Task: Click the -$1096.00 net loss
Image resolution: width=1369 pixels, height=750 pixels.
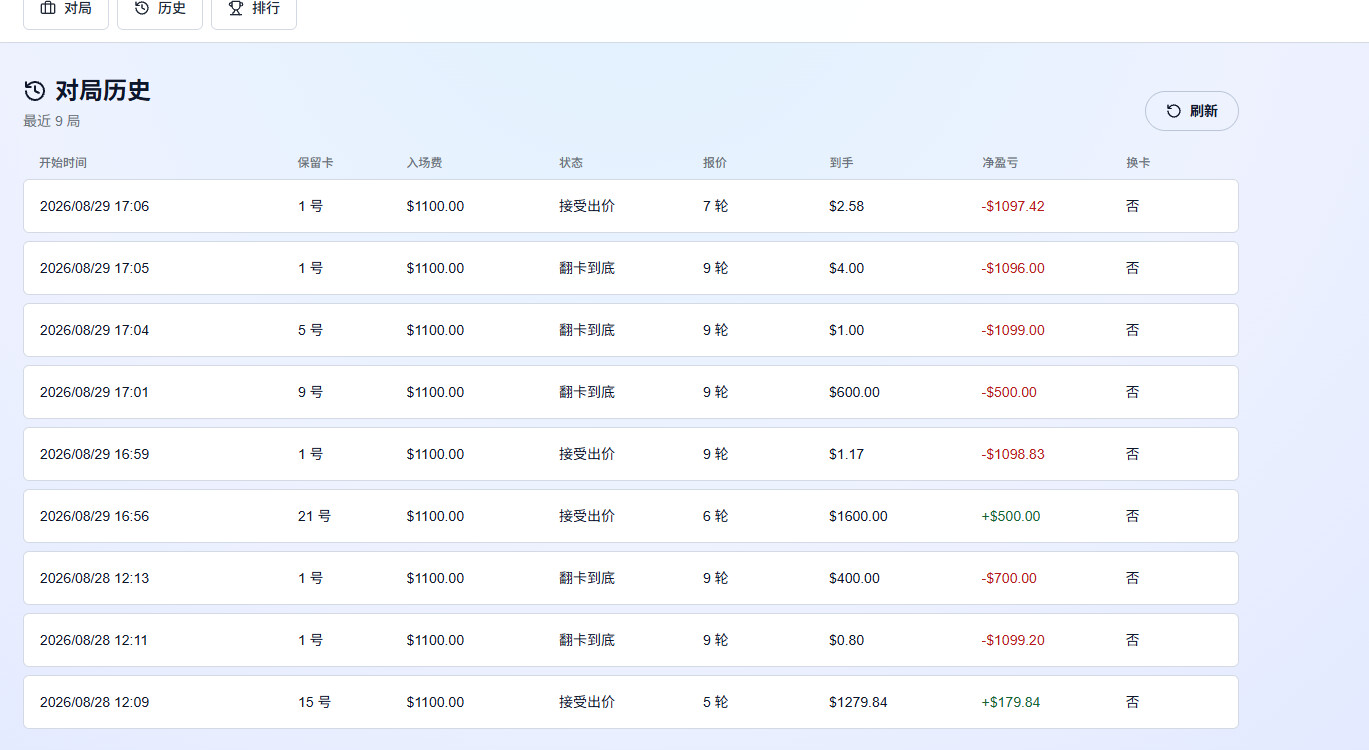Action: (x=1013, y=268)
